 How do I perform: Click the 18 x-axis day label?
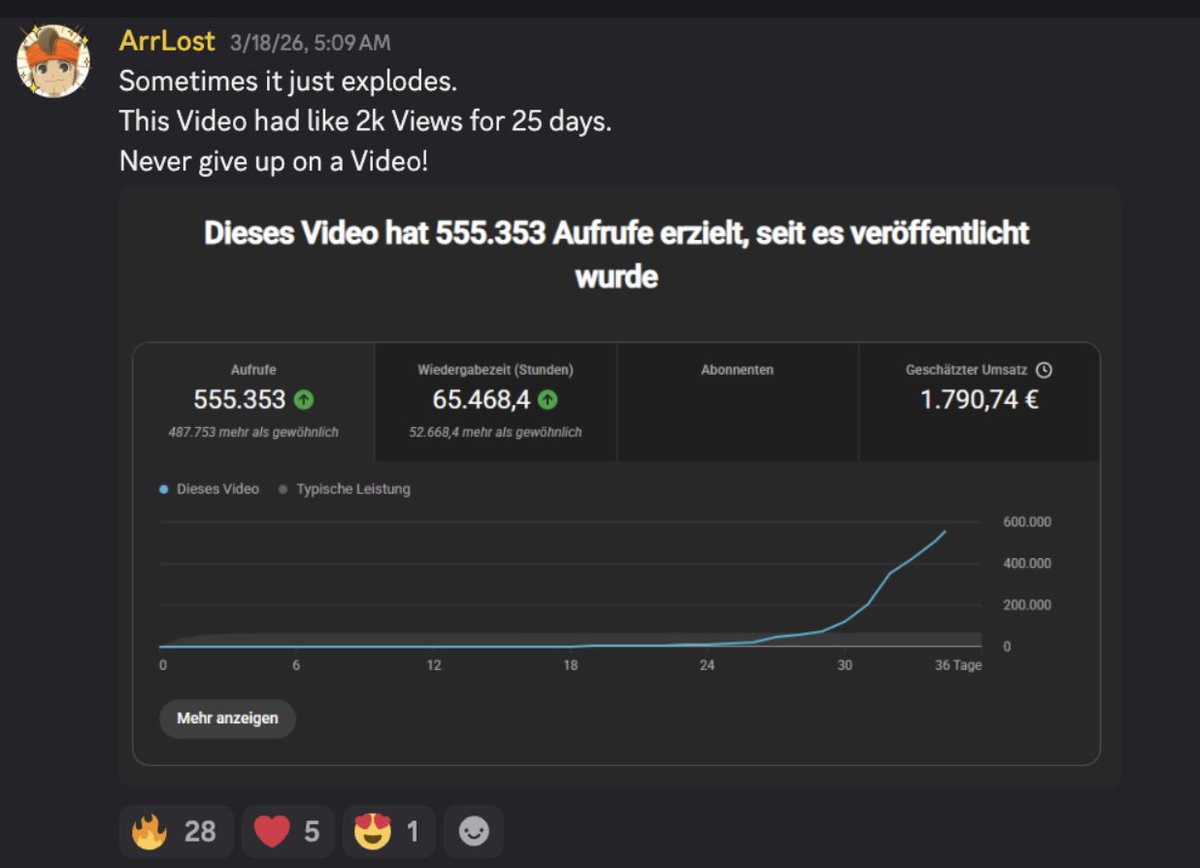[x=570, y=666]
